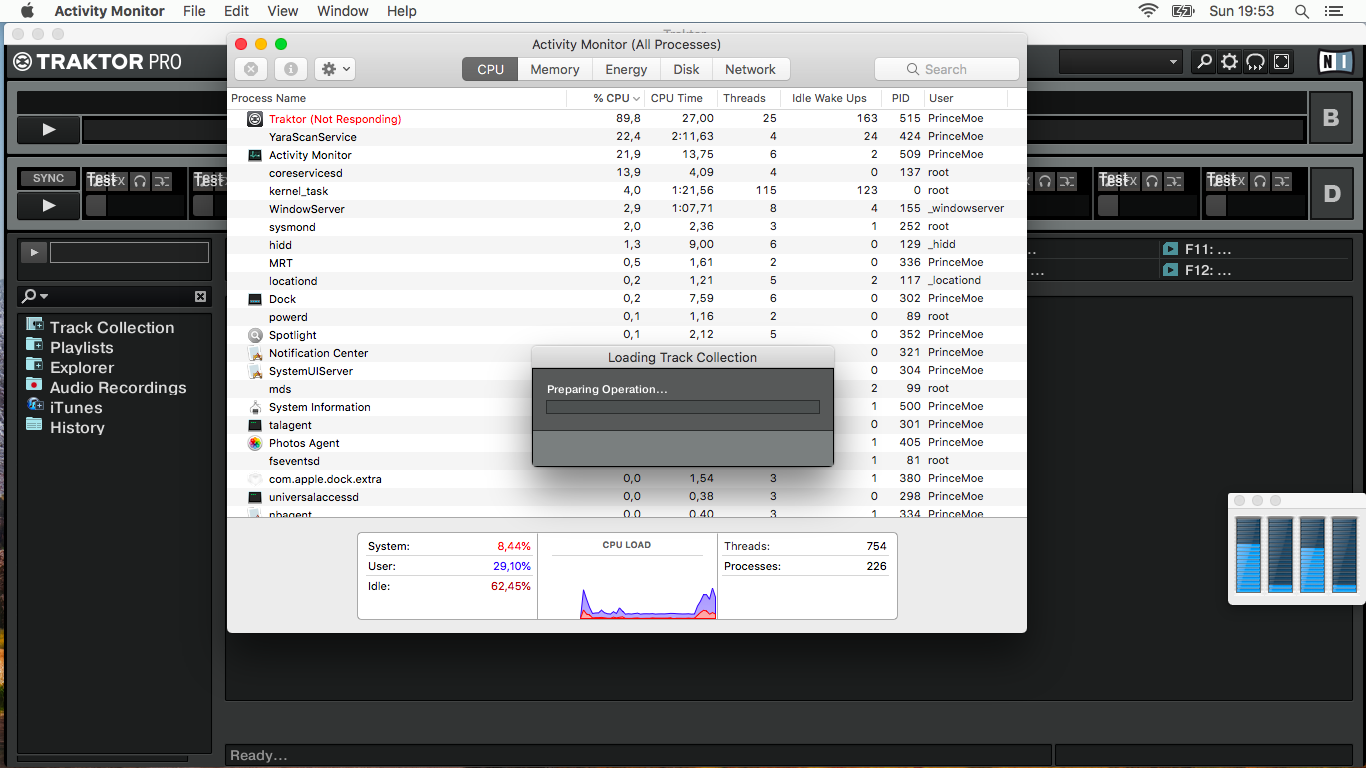Screen dimensions: 1366x768
Task: Select deck letter D
Action: click(x=1331, y=194)
